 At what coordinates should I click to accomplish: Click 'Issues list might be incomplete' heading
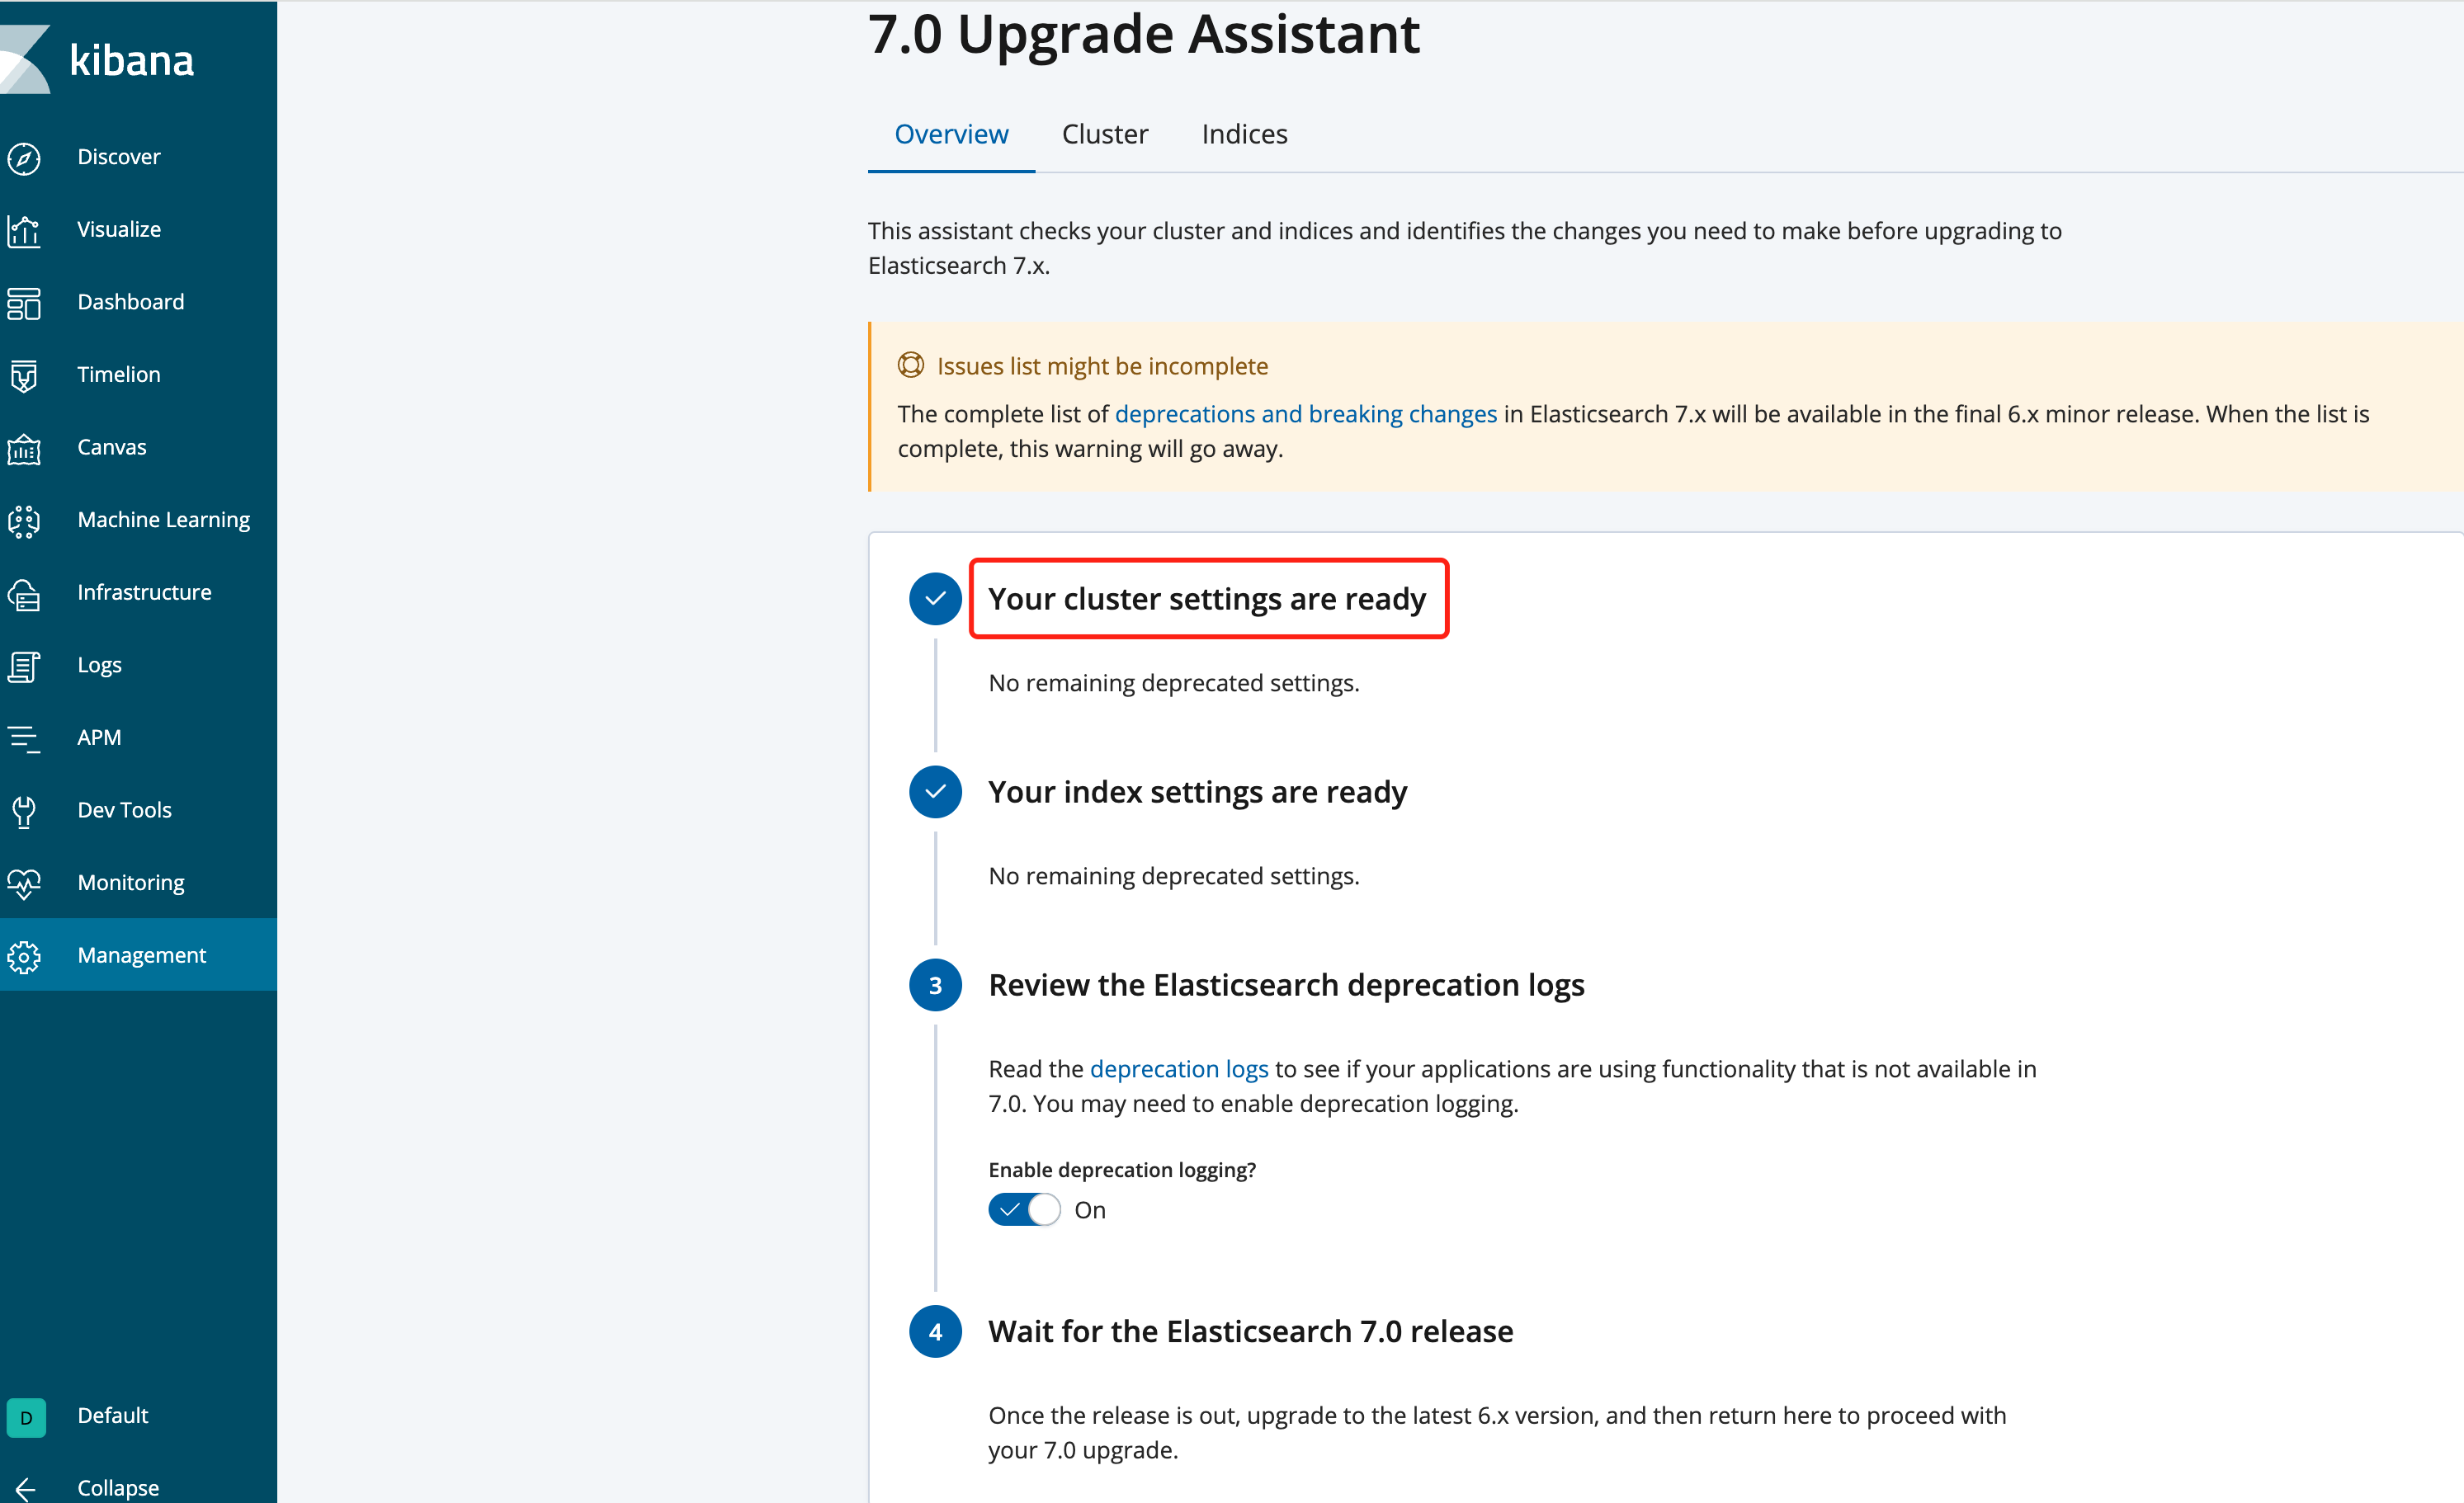[1102, 366]
